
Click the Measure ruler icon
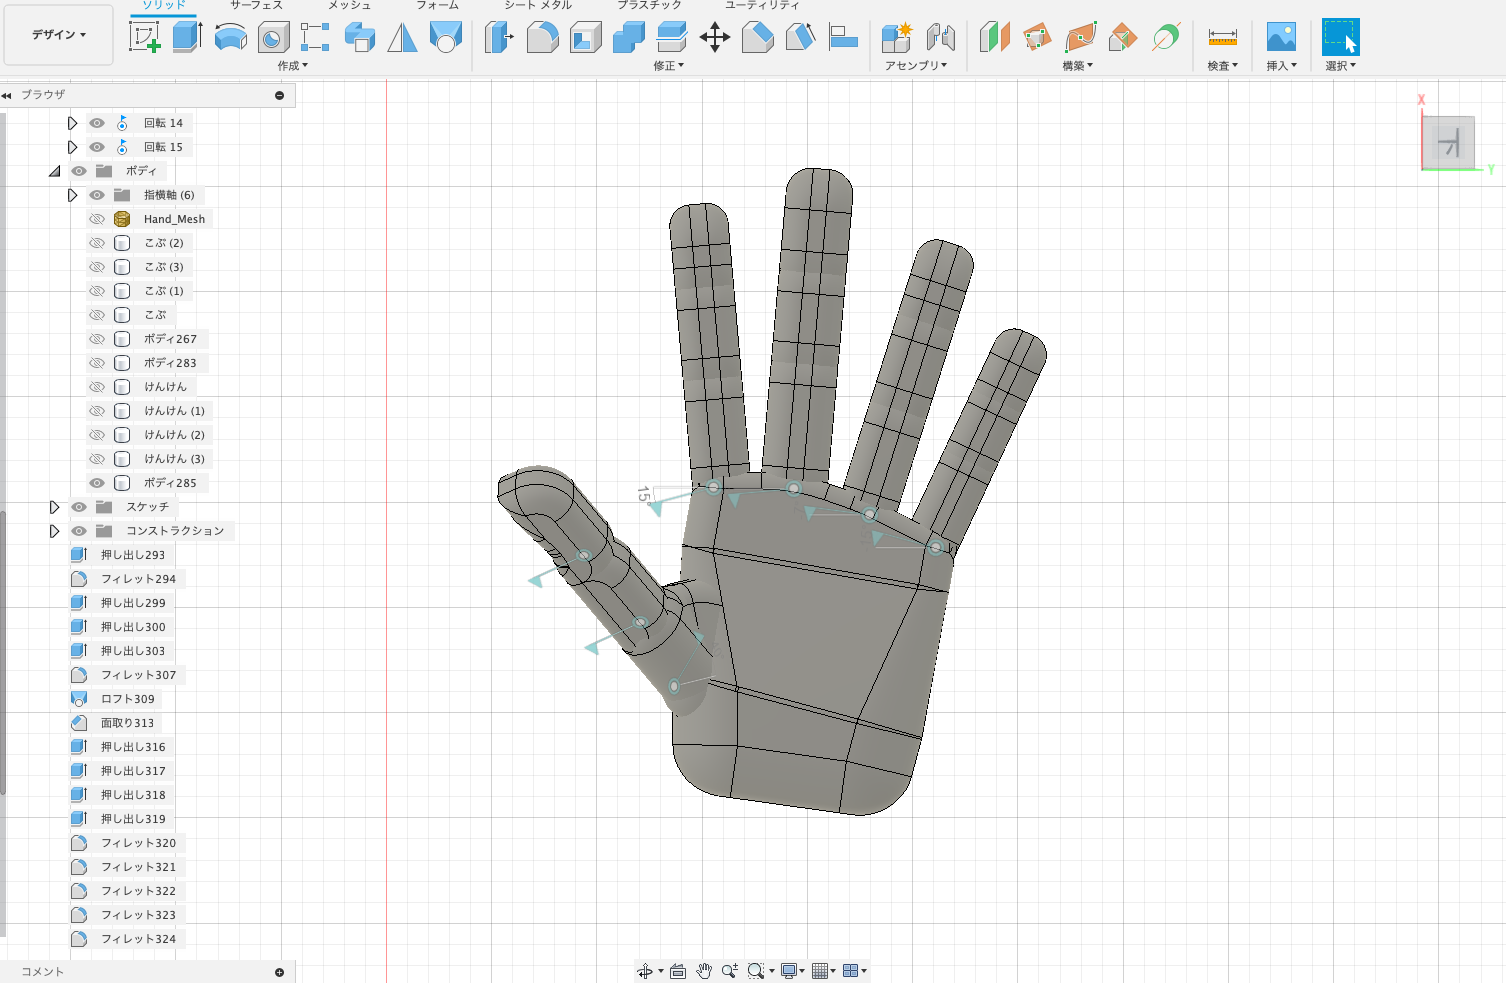click(x=1222, y=37)
